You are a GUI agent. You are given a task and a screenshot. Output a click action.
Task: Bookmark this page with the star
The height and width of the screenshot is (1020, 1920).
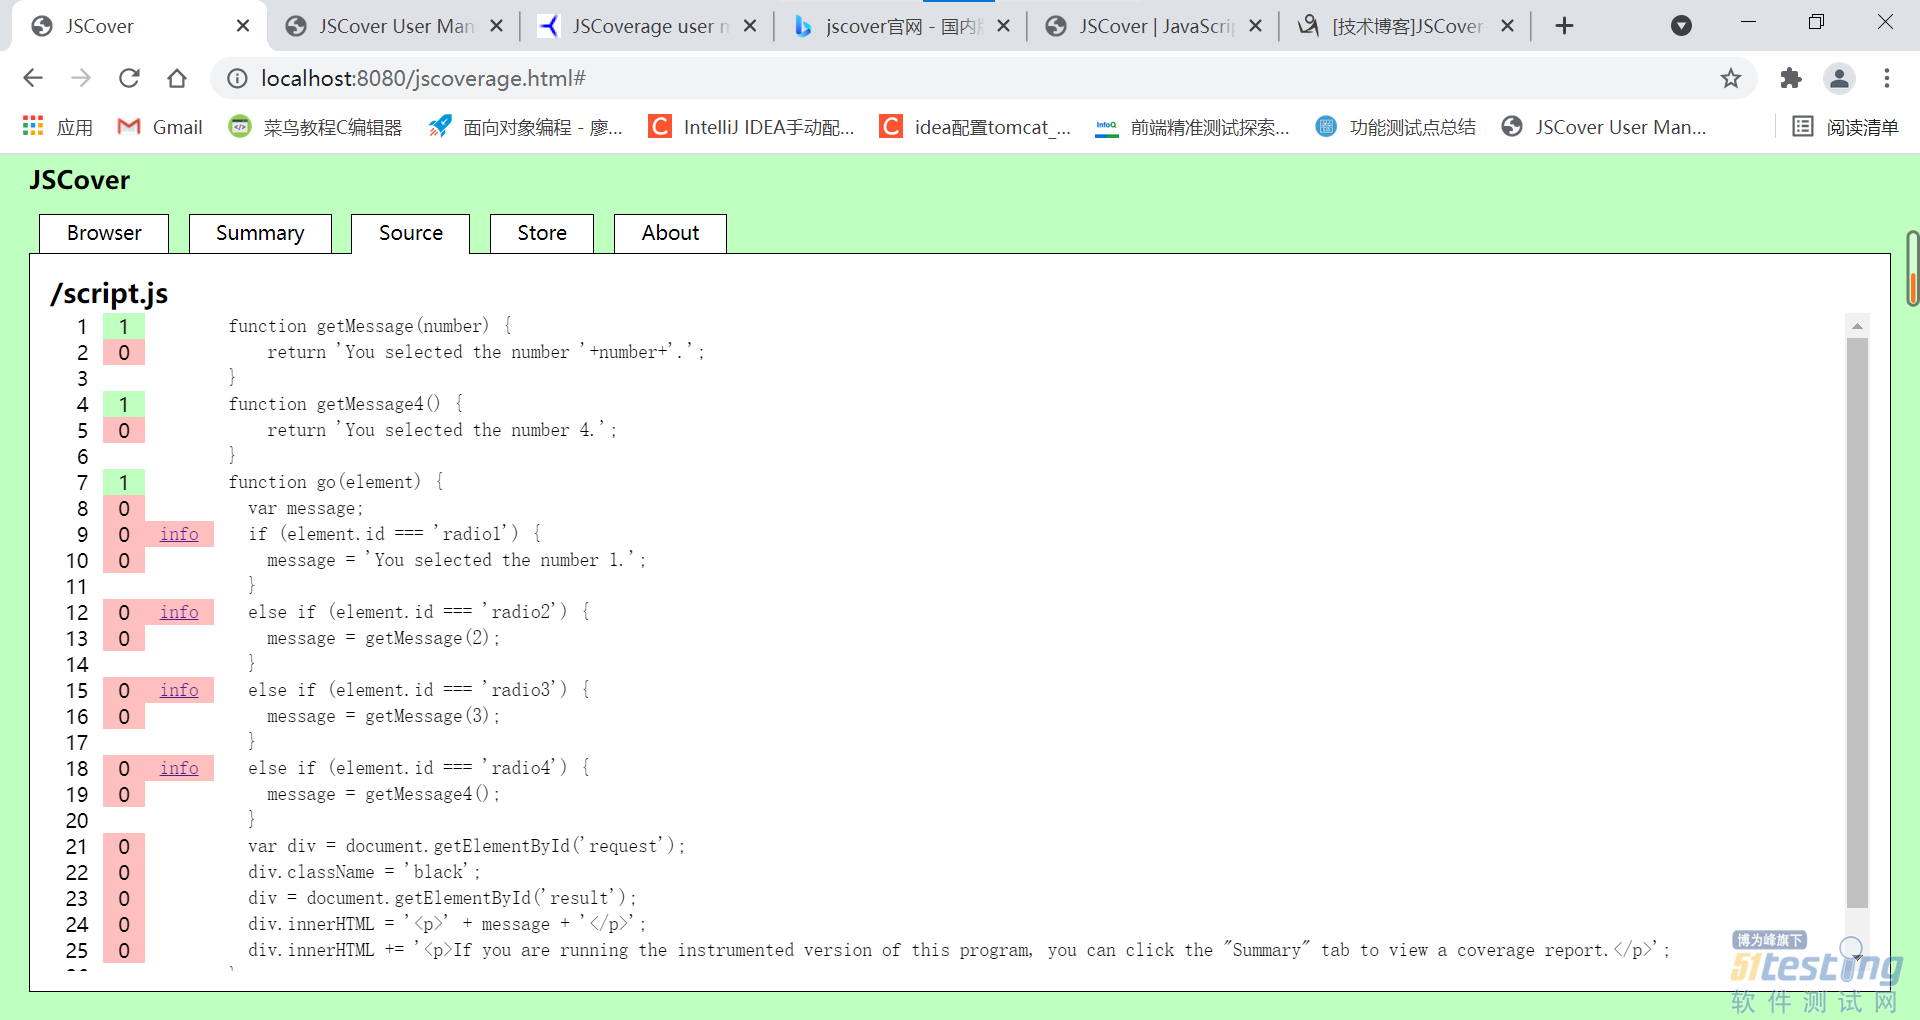(1731, 78)
